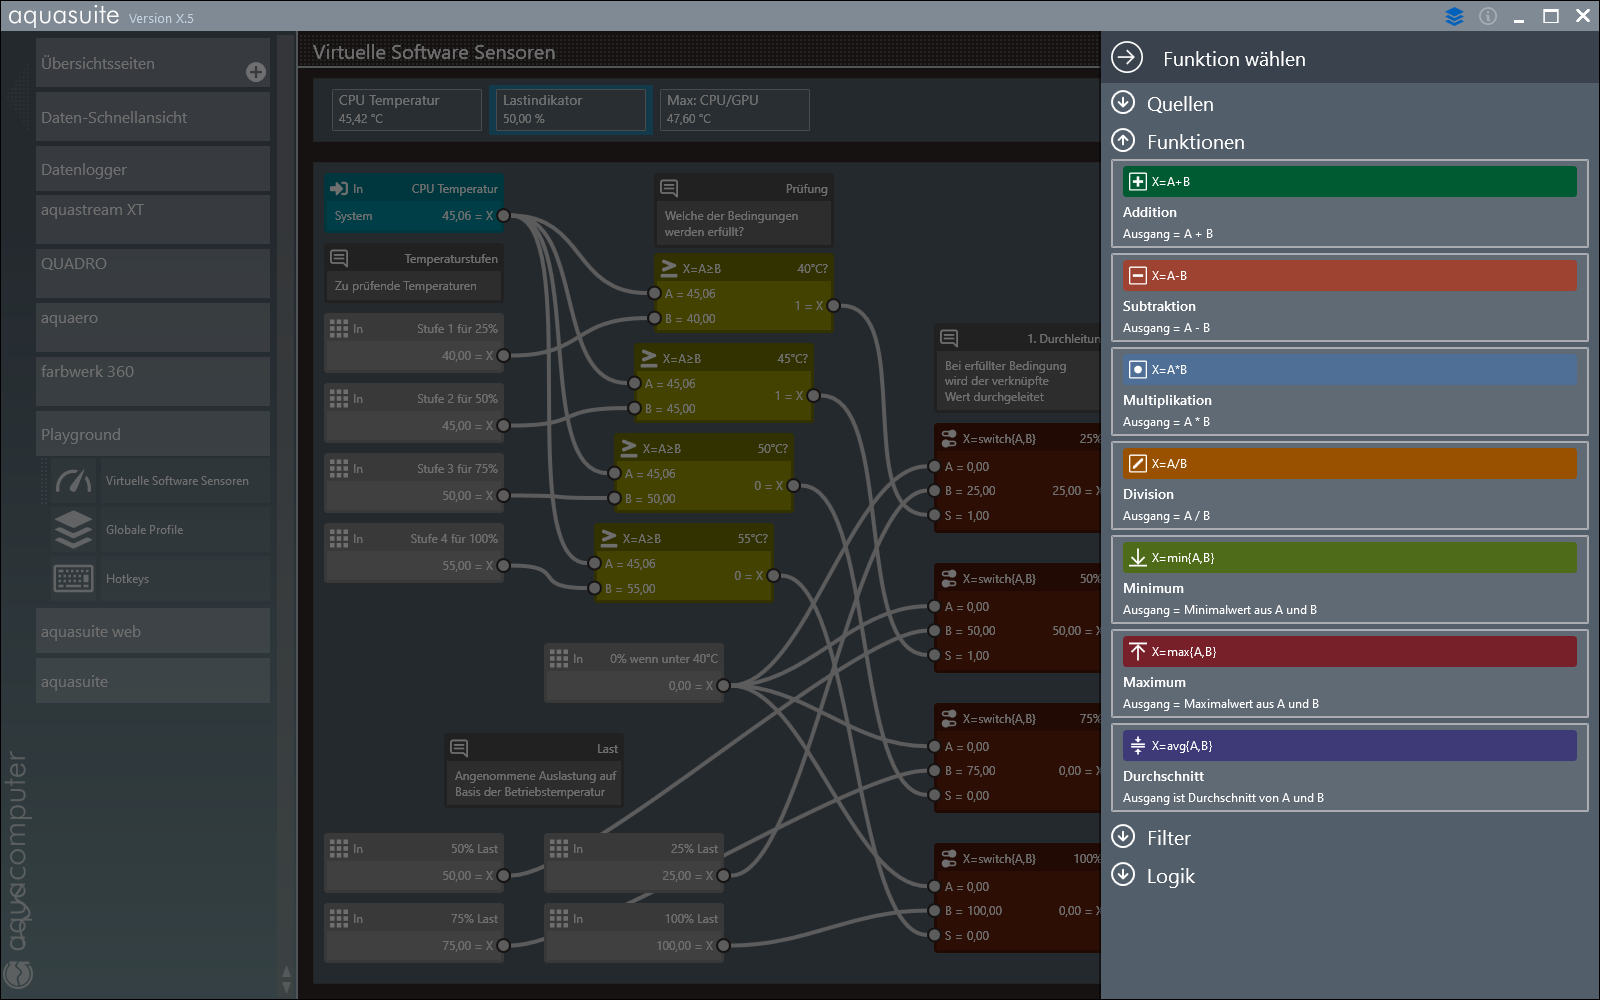Select the Max: CPU/GPU sensor tile
This screenshot has width=1600, height=1000.
point(735,109)
